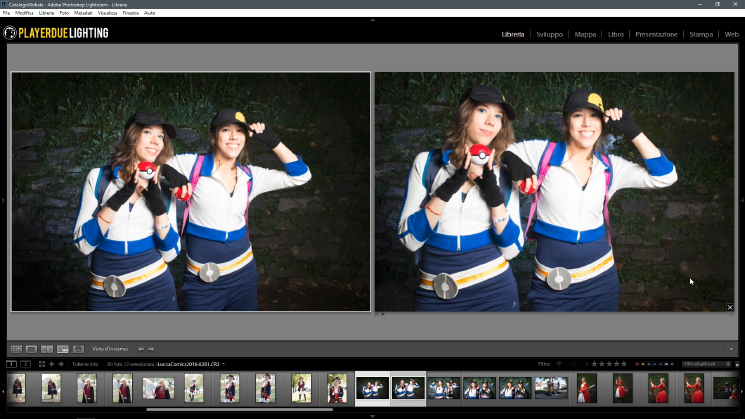This screenshot has width=745, height=419.
Task: Toggle green color label filter
Action: click(649, 364)
